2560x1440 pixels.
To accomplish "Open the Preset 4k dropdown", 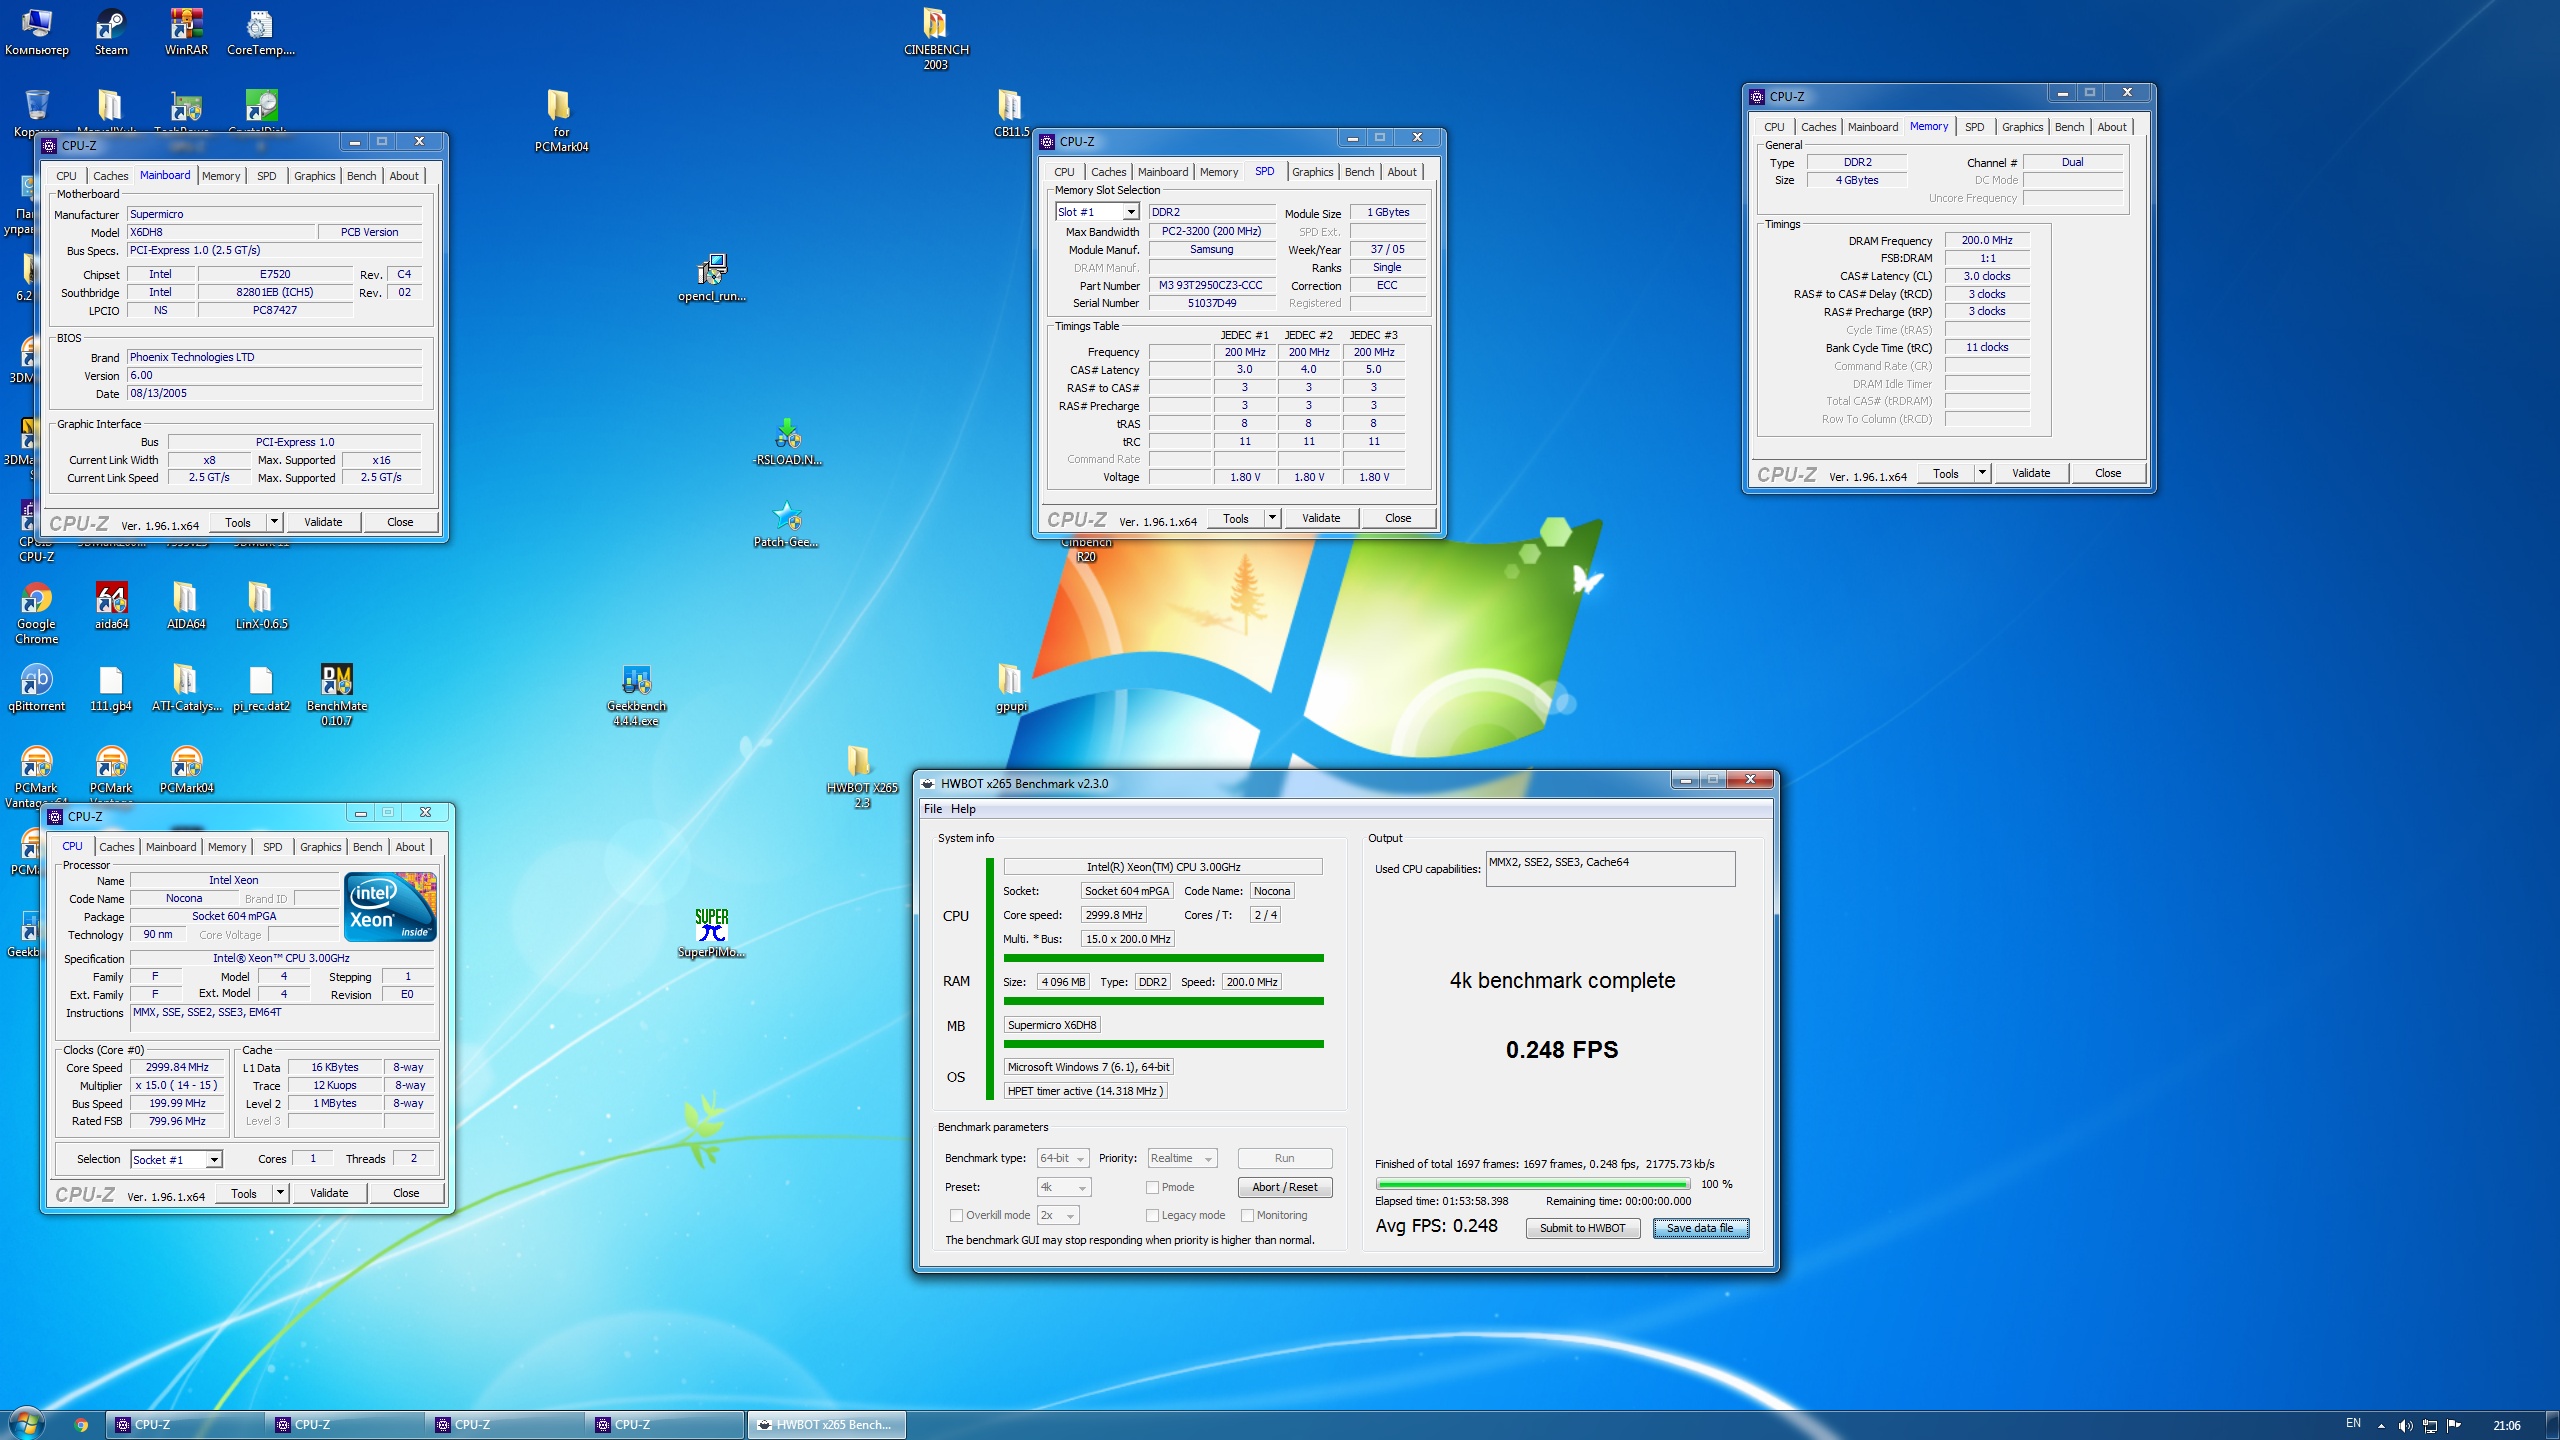I will [1064, 1187].
